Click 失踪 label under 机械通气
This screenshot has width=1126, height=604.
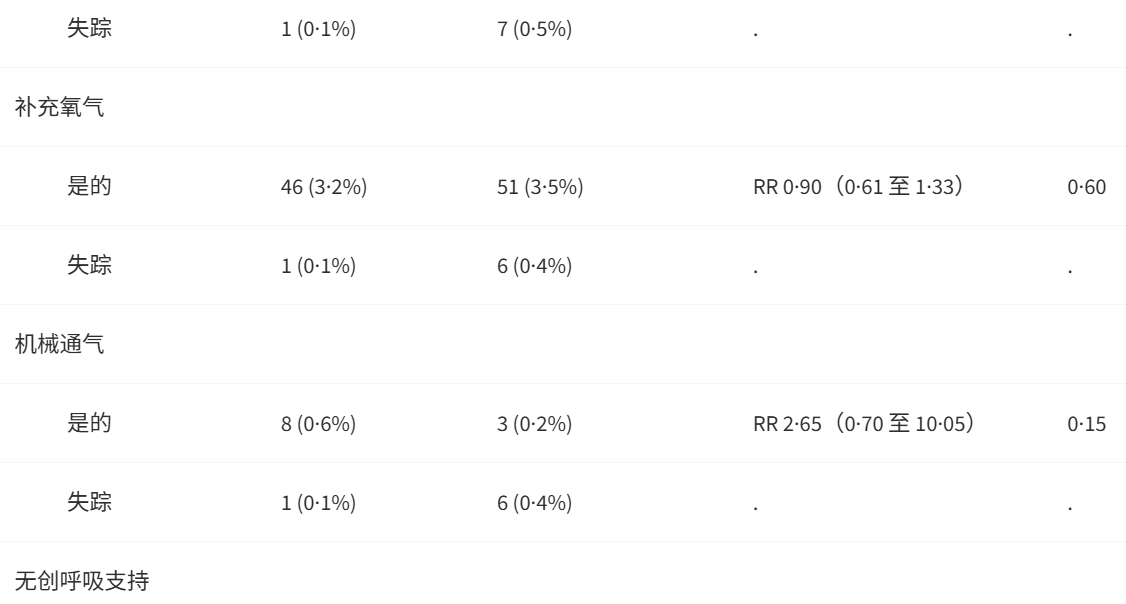[90, 502]
